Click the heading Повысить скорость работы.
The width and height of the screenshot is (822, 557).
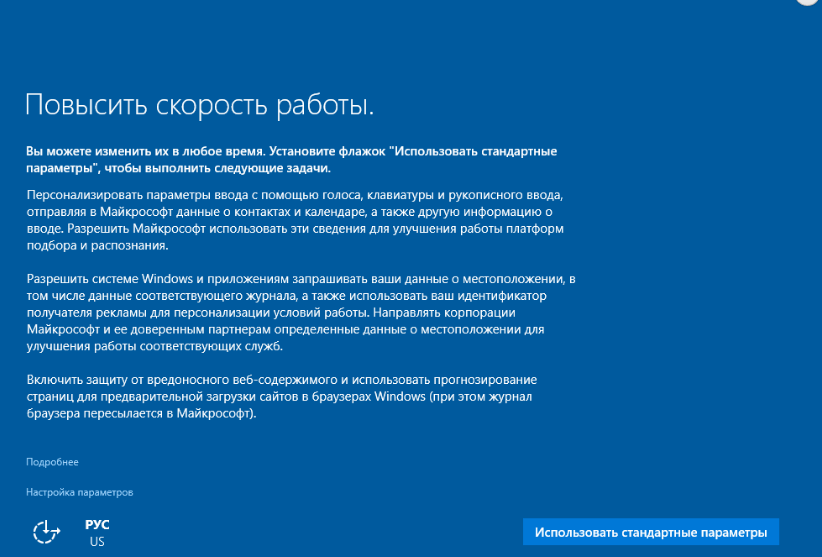tap(200, 105)
